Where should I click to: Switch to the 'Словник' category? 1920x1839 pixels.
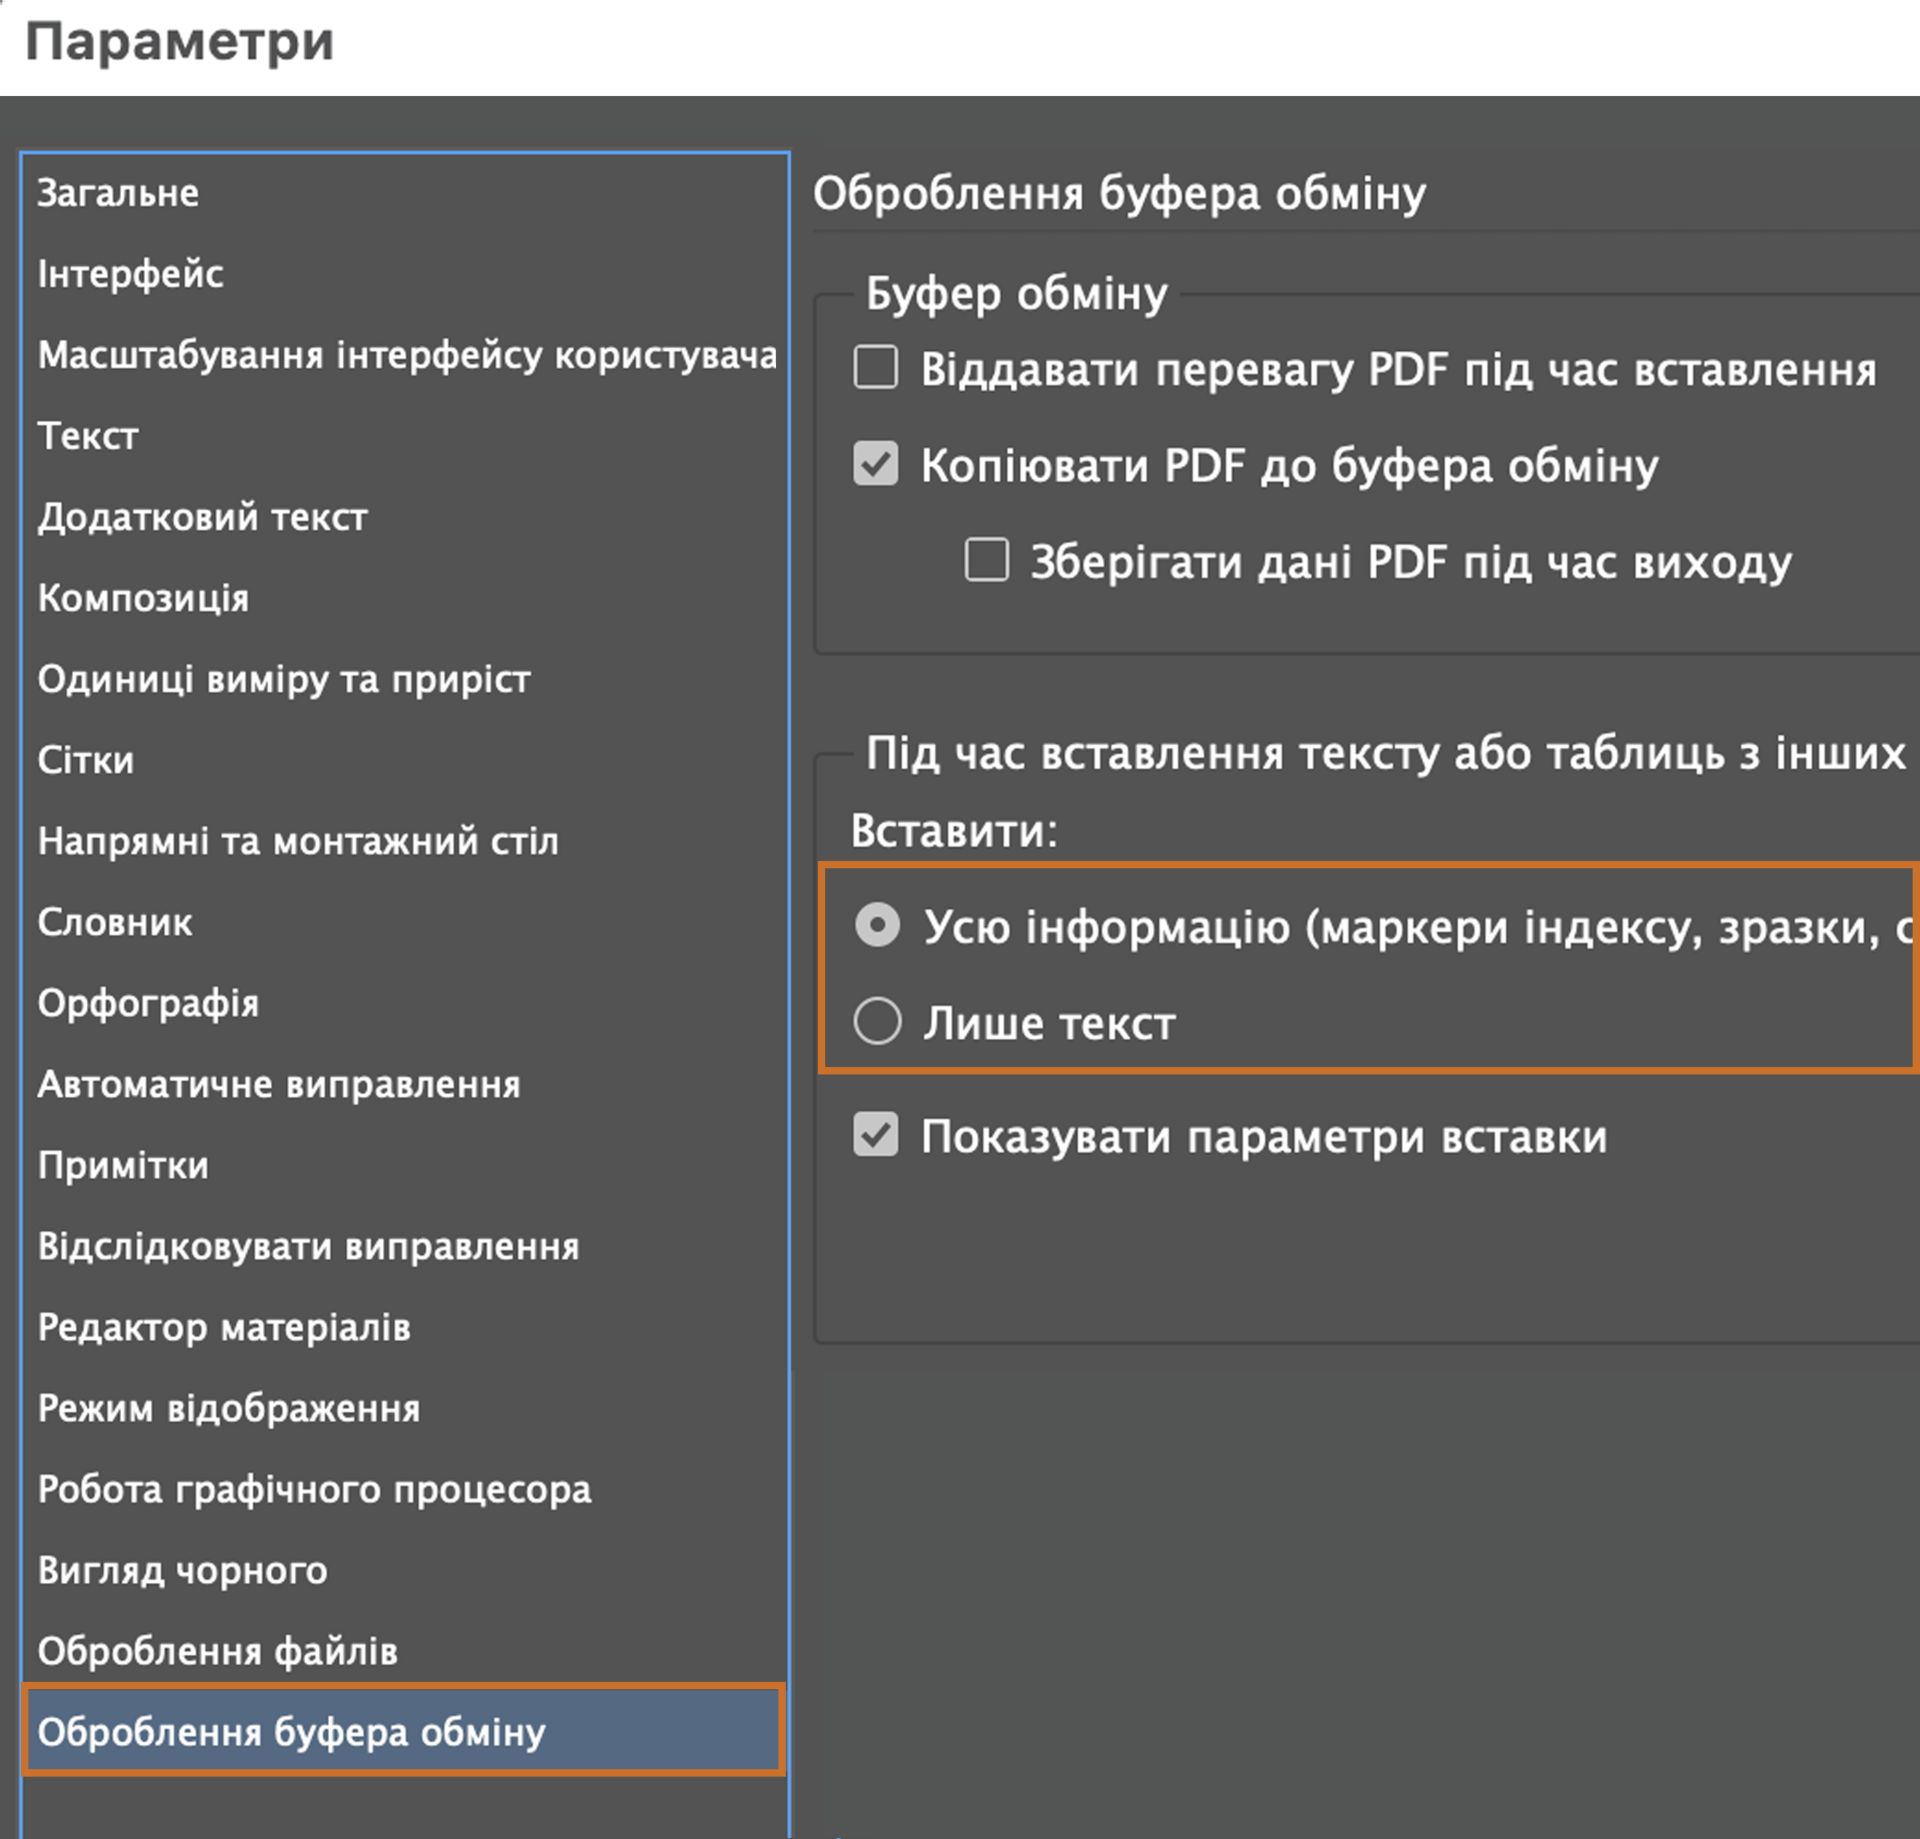click(115, 922)
